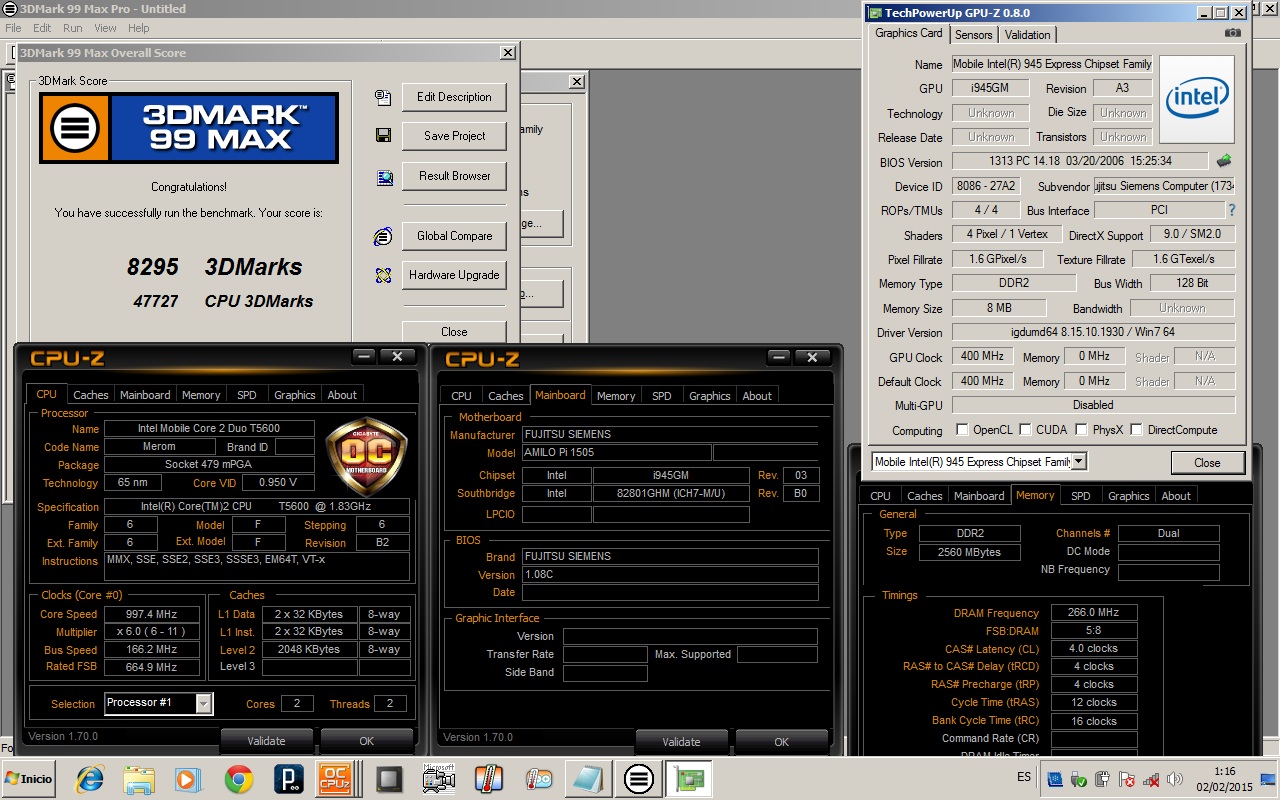Click the notepad taskbar icon
The height and width of the screenshot is (800, 1280).
point(588,778)
